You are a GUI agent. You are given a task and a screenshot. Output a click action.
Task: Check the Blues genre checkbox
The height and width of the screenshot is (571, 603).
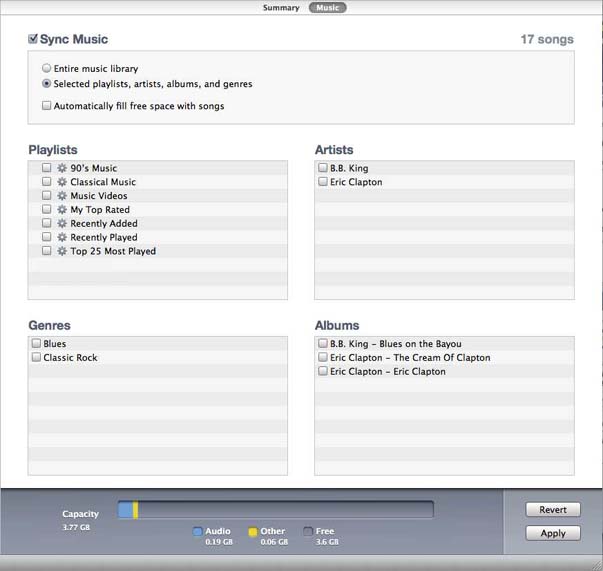pos(36,343)
